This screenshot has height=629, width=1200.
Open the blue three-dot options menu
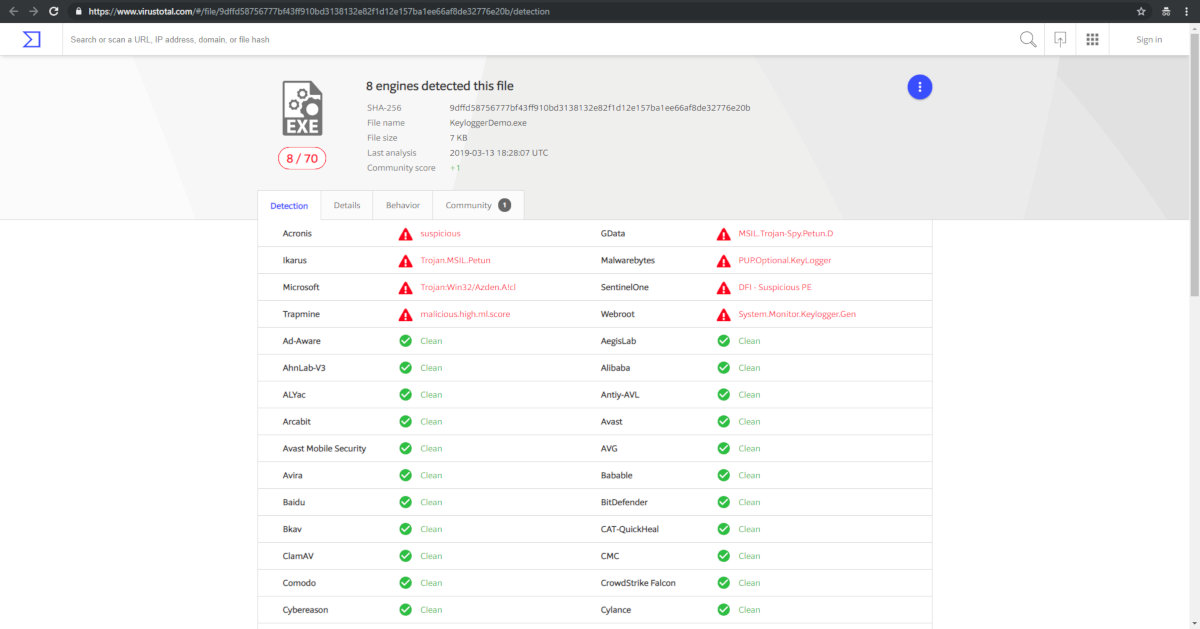pyautogui.click(x=919, y=87)
